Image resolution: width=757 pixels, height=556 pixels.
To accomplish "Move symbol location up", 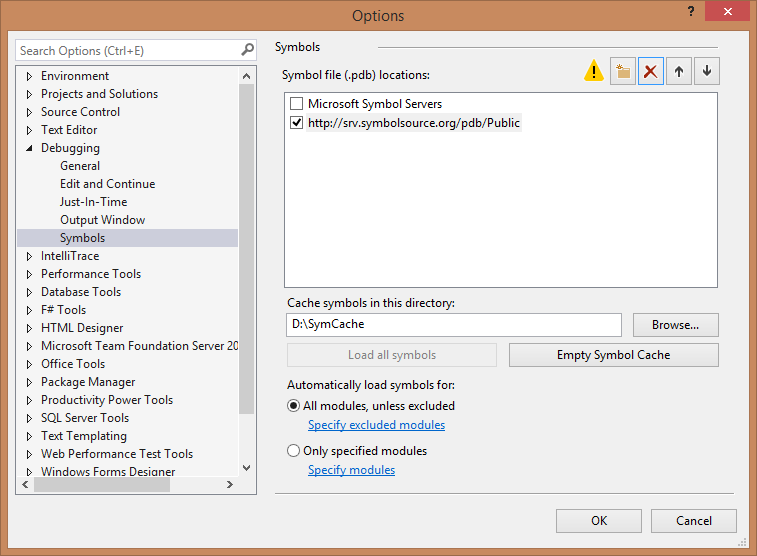I will pos(679,71).
